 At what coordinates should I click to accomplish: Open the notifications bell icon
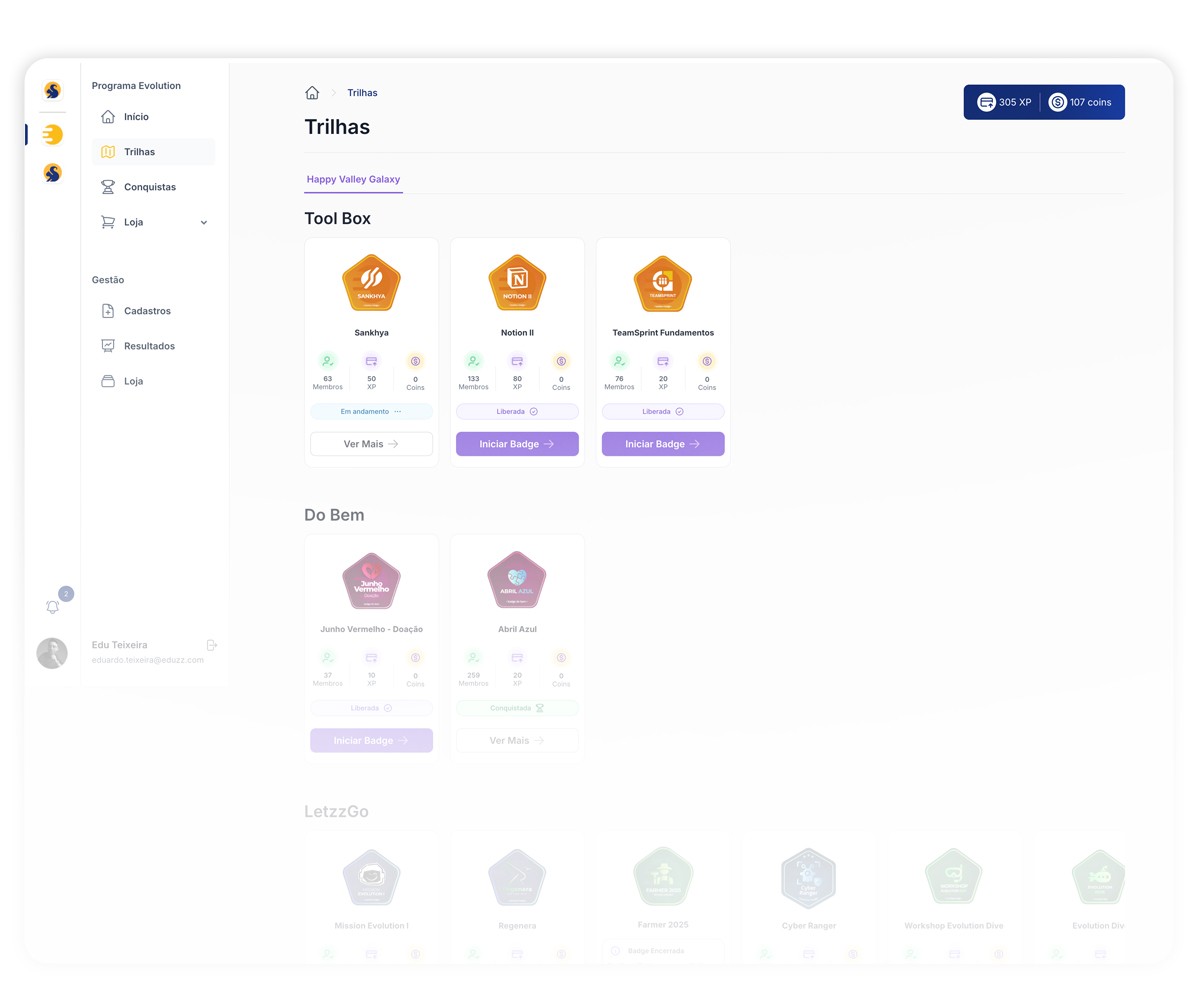(53, 607)
